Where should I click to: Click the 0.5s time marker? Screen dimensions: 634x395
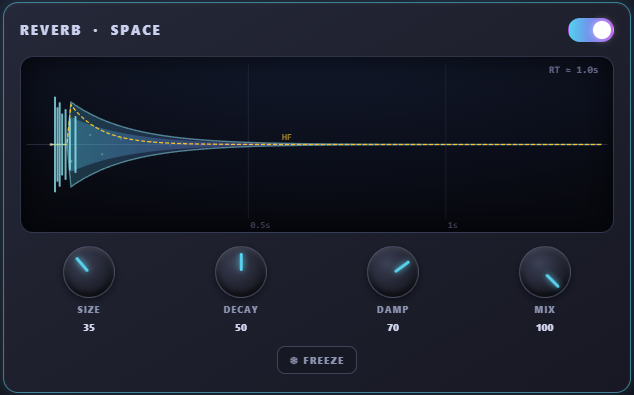(260, 225)
